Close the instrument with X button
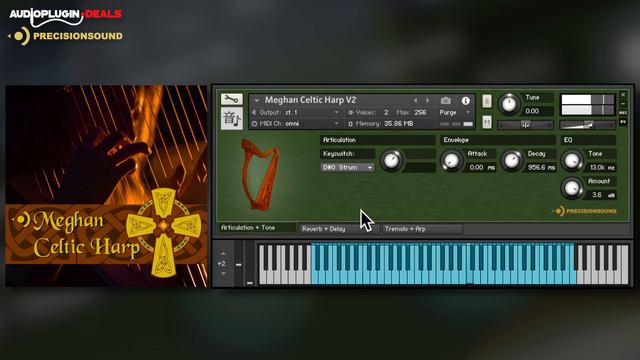The image size is (640, 360). click(623, 95)
